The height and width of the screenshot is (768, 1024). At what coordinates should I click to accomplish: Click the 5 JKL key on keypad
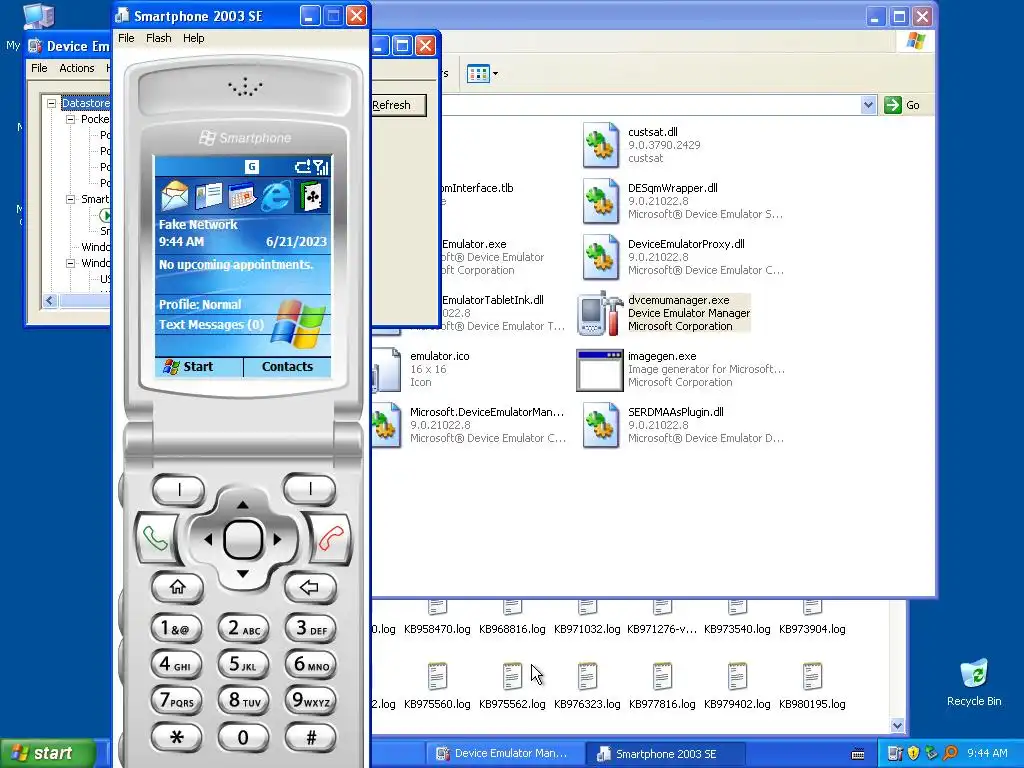point(244,664)
